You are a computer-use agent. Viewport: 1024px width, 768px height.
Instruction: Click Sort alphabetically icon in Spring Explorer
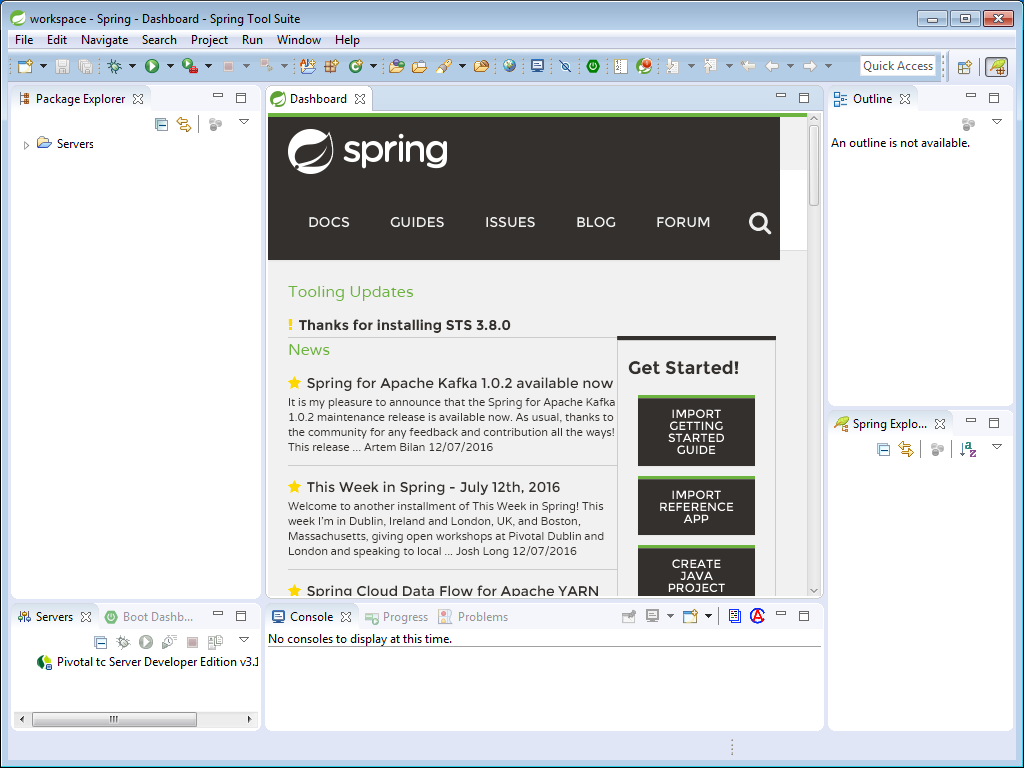click(968, 449)
